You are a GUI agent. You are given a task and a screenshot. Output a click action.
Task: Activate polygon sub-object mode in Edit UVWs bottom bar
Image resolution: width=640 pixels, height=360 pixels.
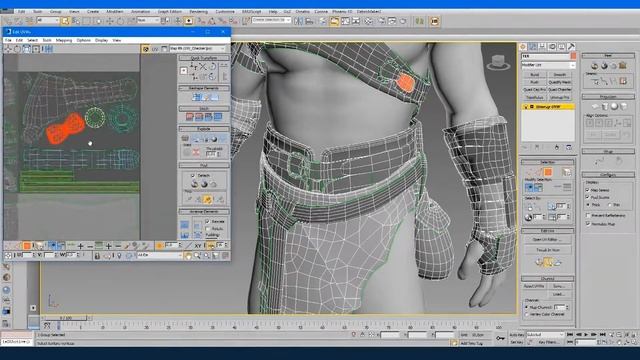[x=27, y=246]
